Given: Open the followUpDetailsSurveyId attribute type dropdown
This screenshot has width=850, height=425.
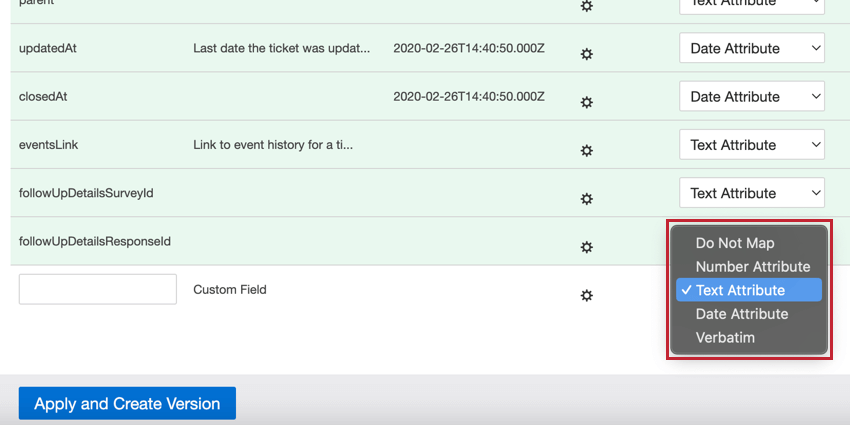Looking at the screenshot, I should 751,192.
